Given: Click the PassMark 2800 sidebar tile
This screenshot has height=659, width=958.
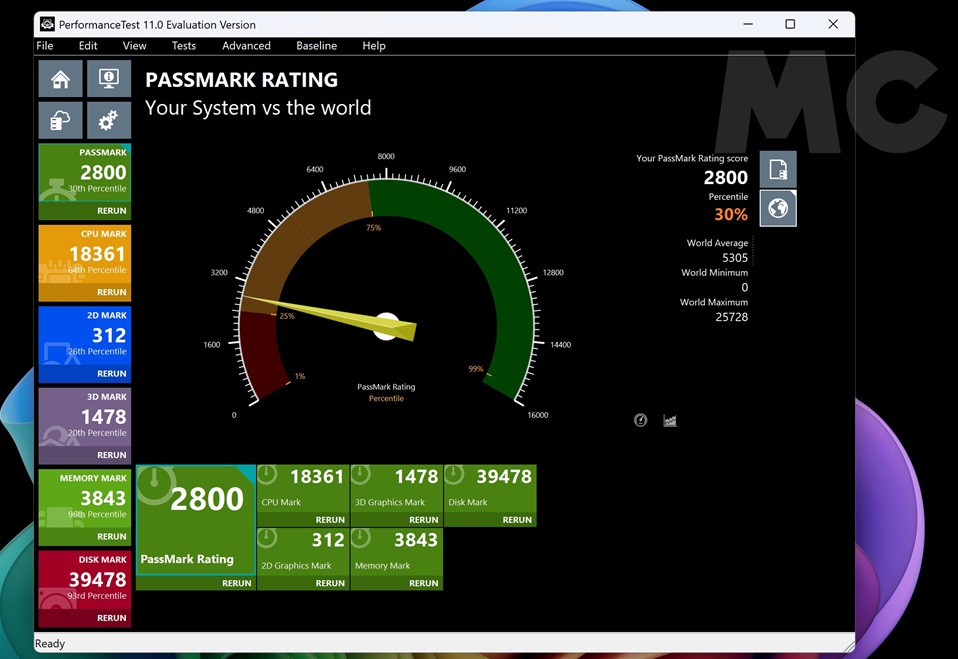Looking at the screenshot, I should coord(85,173).
